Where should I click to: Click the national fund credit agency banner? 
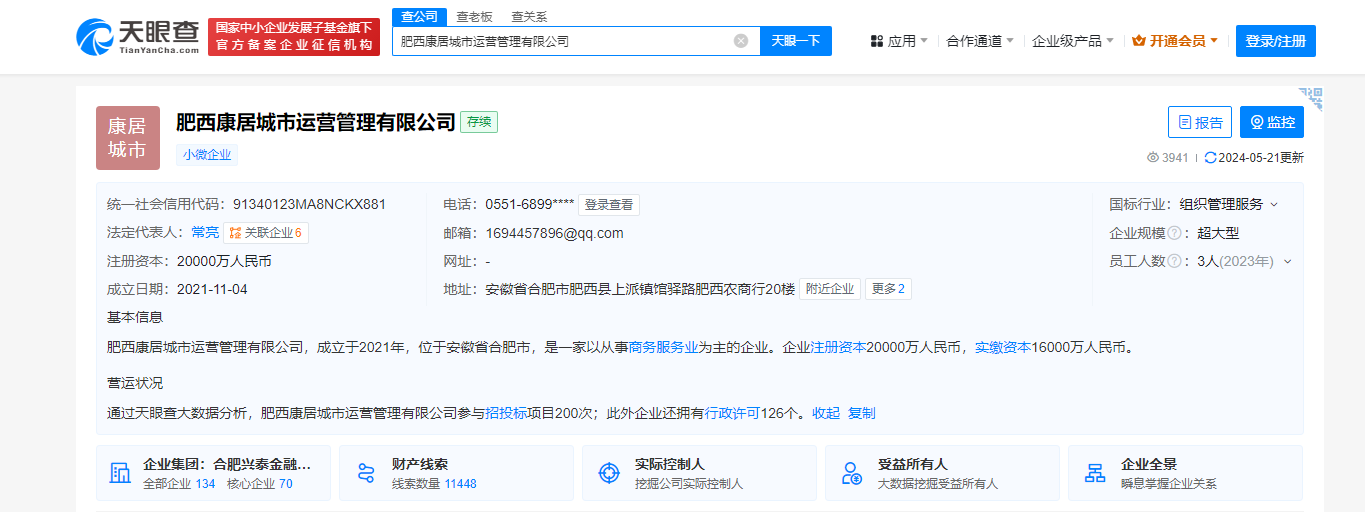[x=294, y=37]
